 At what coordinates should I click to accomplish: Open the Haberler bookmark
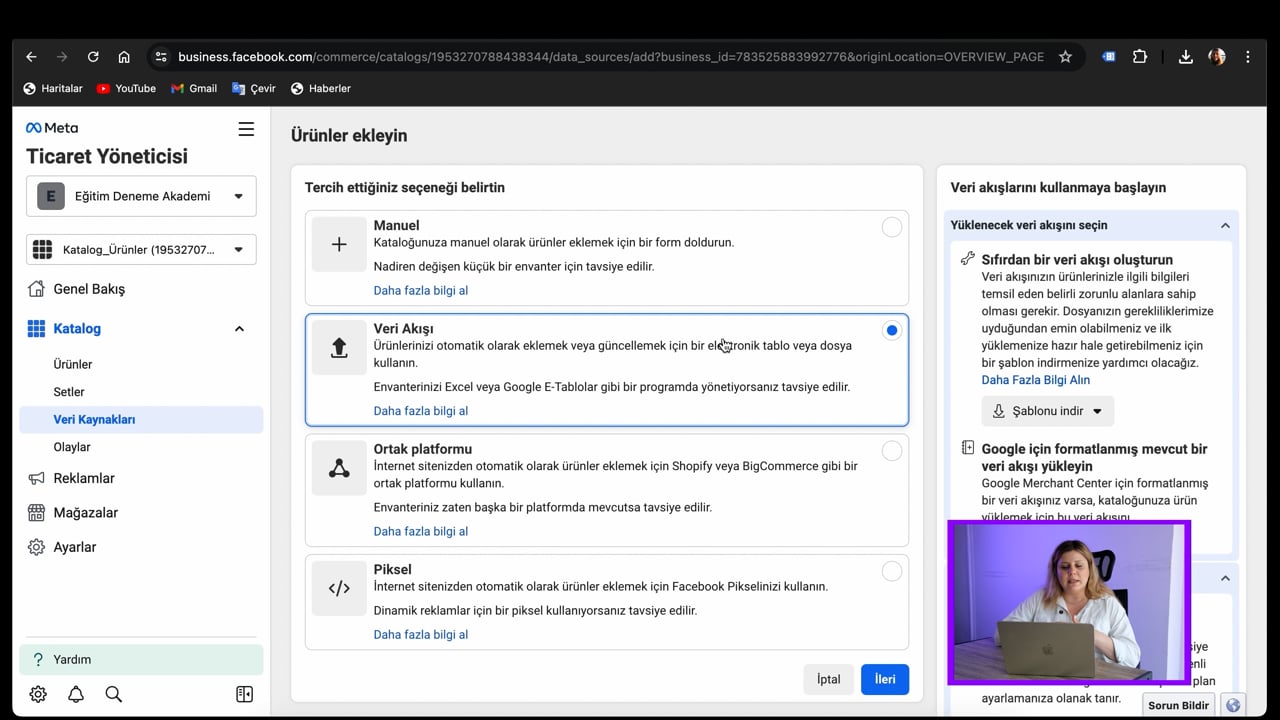pyautogui.click(x=321, y=89)
